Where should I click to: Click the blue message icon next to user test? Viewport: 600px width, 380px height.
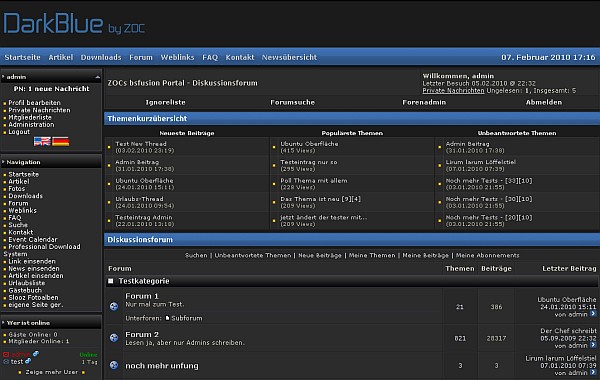point(28,361)
